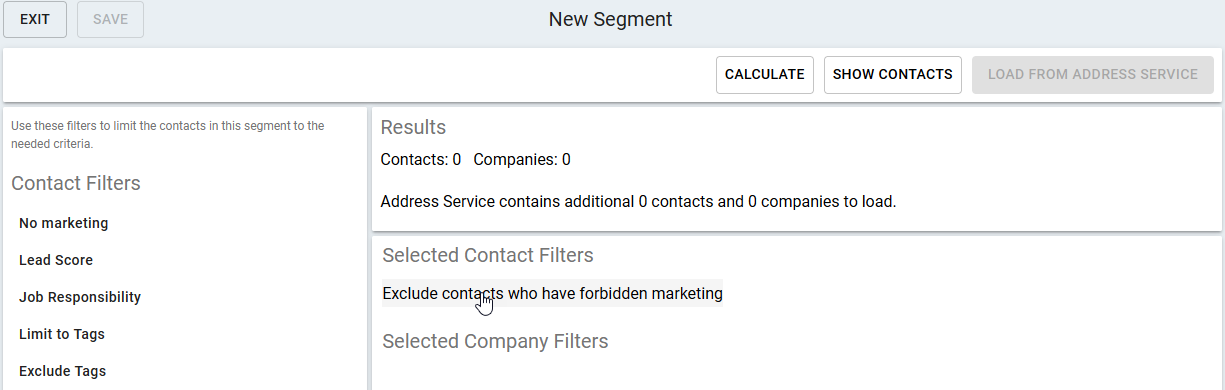The width and height of the screenshot is (1225, 390).
Task: Click the Selected Company Filters heading
Action: (495, 341)
